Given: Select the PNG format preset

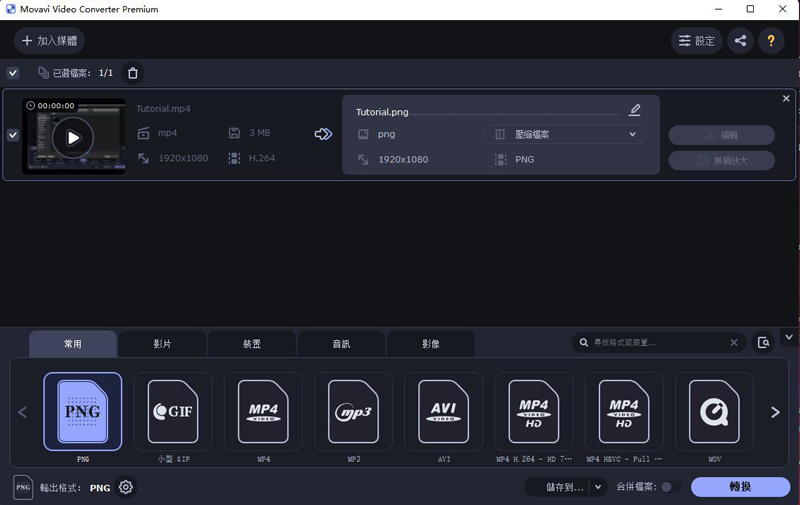Looking at the screenshot, I should [83, 412].
